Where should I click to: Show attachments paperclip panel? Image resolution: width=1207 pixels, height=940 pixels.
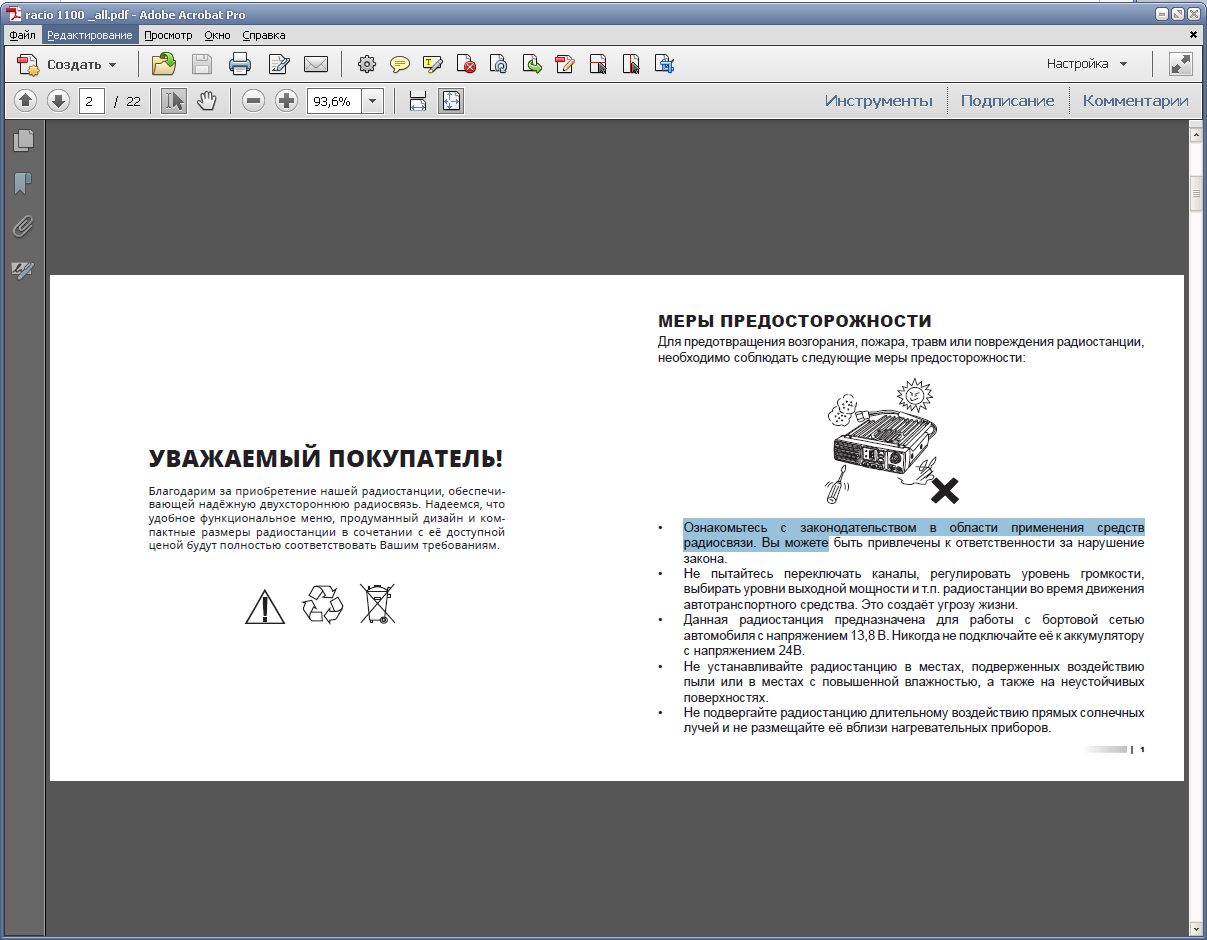23,227
